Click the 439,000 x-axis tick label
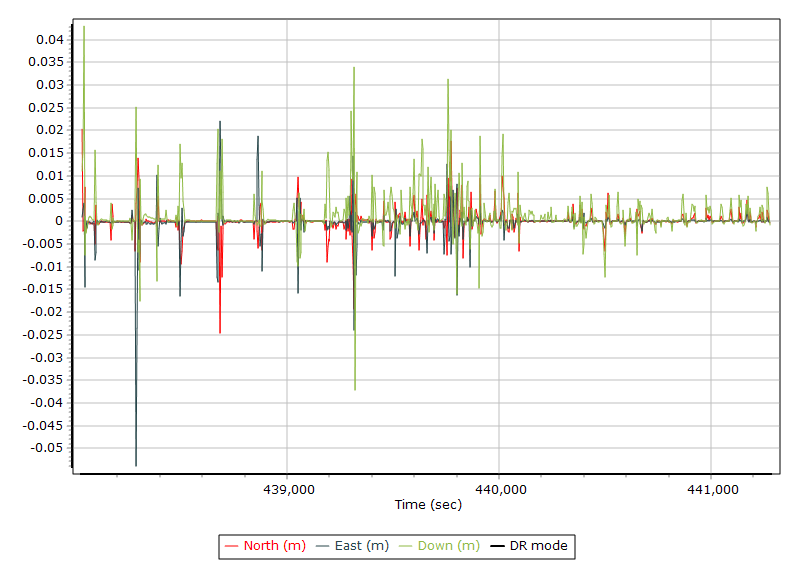Screen dimensions: 789x562 [288, 489]
